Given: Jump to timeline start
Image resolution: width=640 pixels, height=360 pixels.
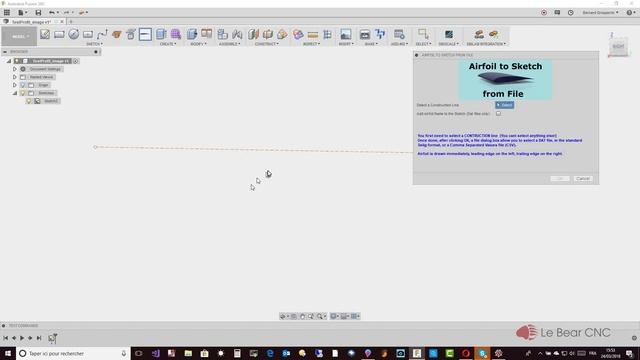Looking at the screenshot, I should tap(6, 338).
